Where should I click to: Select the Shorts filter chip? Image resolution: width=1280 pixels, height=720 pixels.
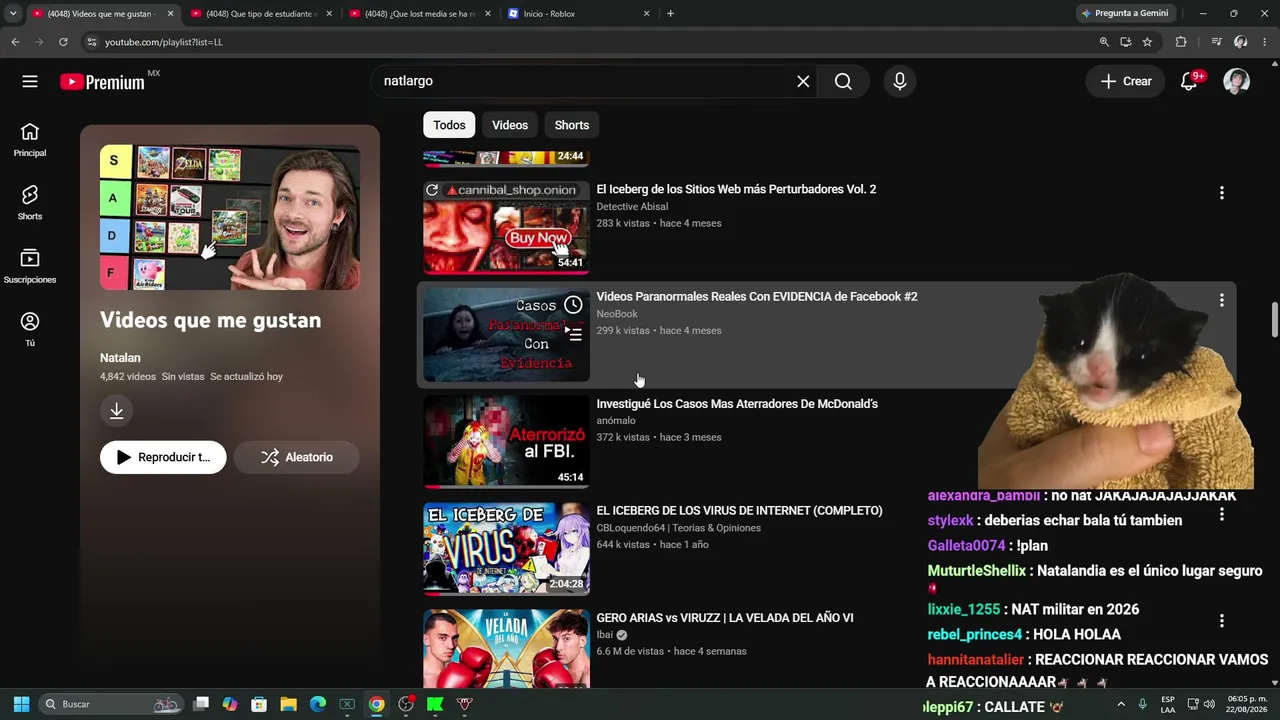(572, 125)
